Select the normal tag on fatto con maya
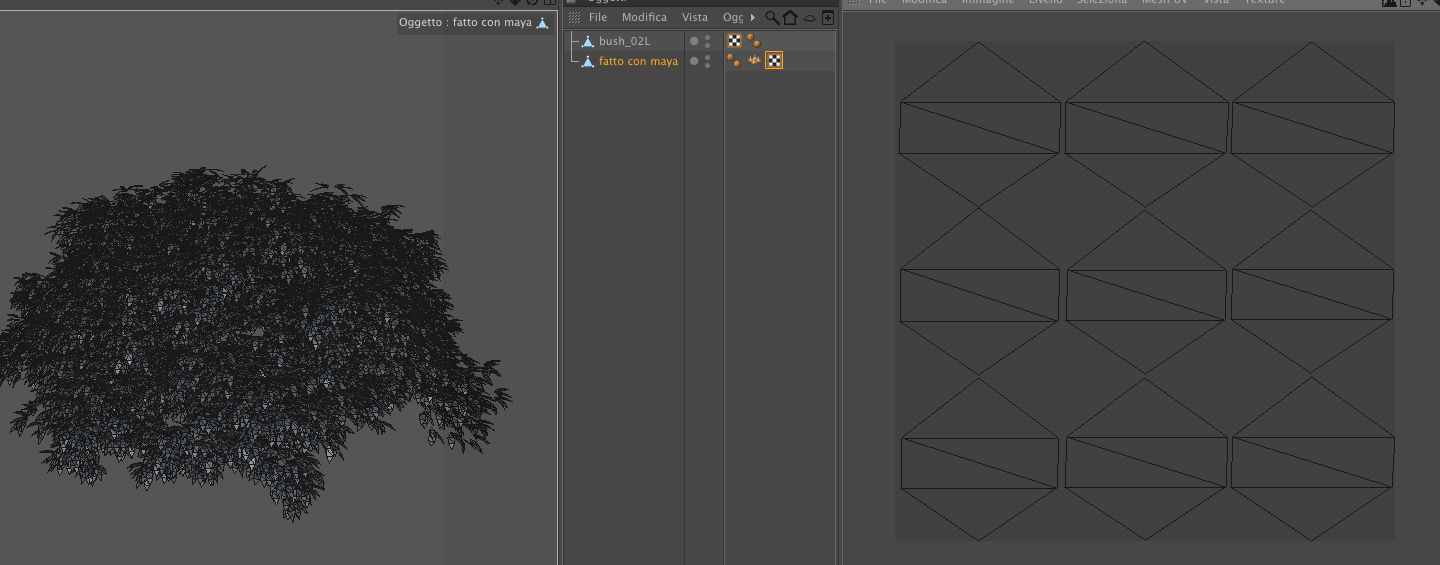Viewport: 1440px width, 565px height. (754, 61)
